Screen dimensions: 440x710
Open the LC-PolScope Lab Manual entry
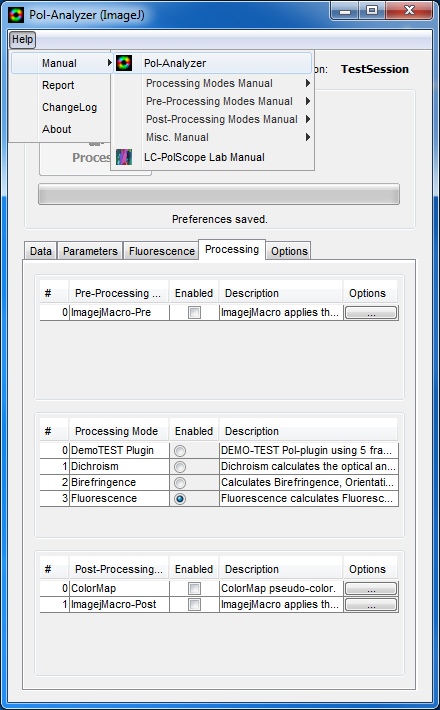[x=212, y=157]
